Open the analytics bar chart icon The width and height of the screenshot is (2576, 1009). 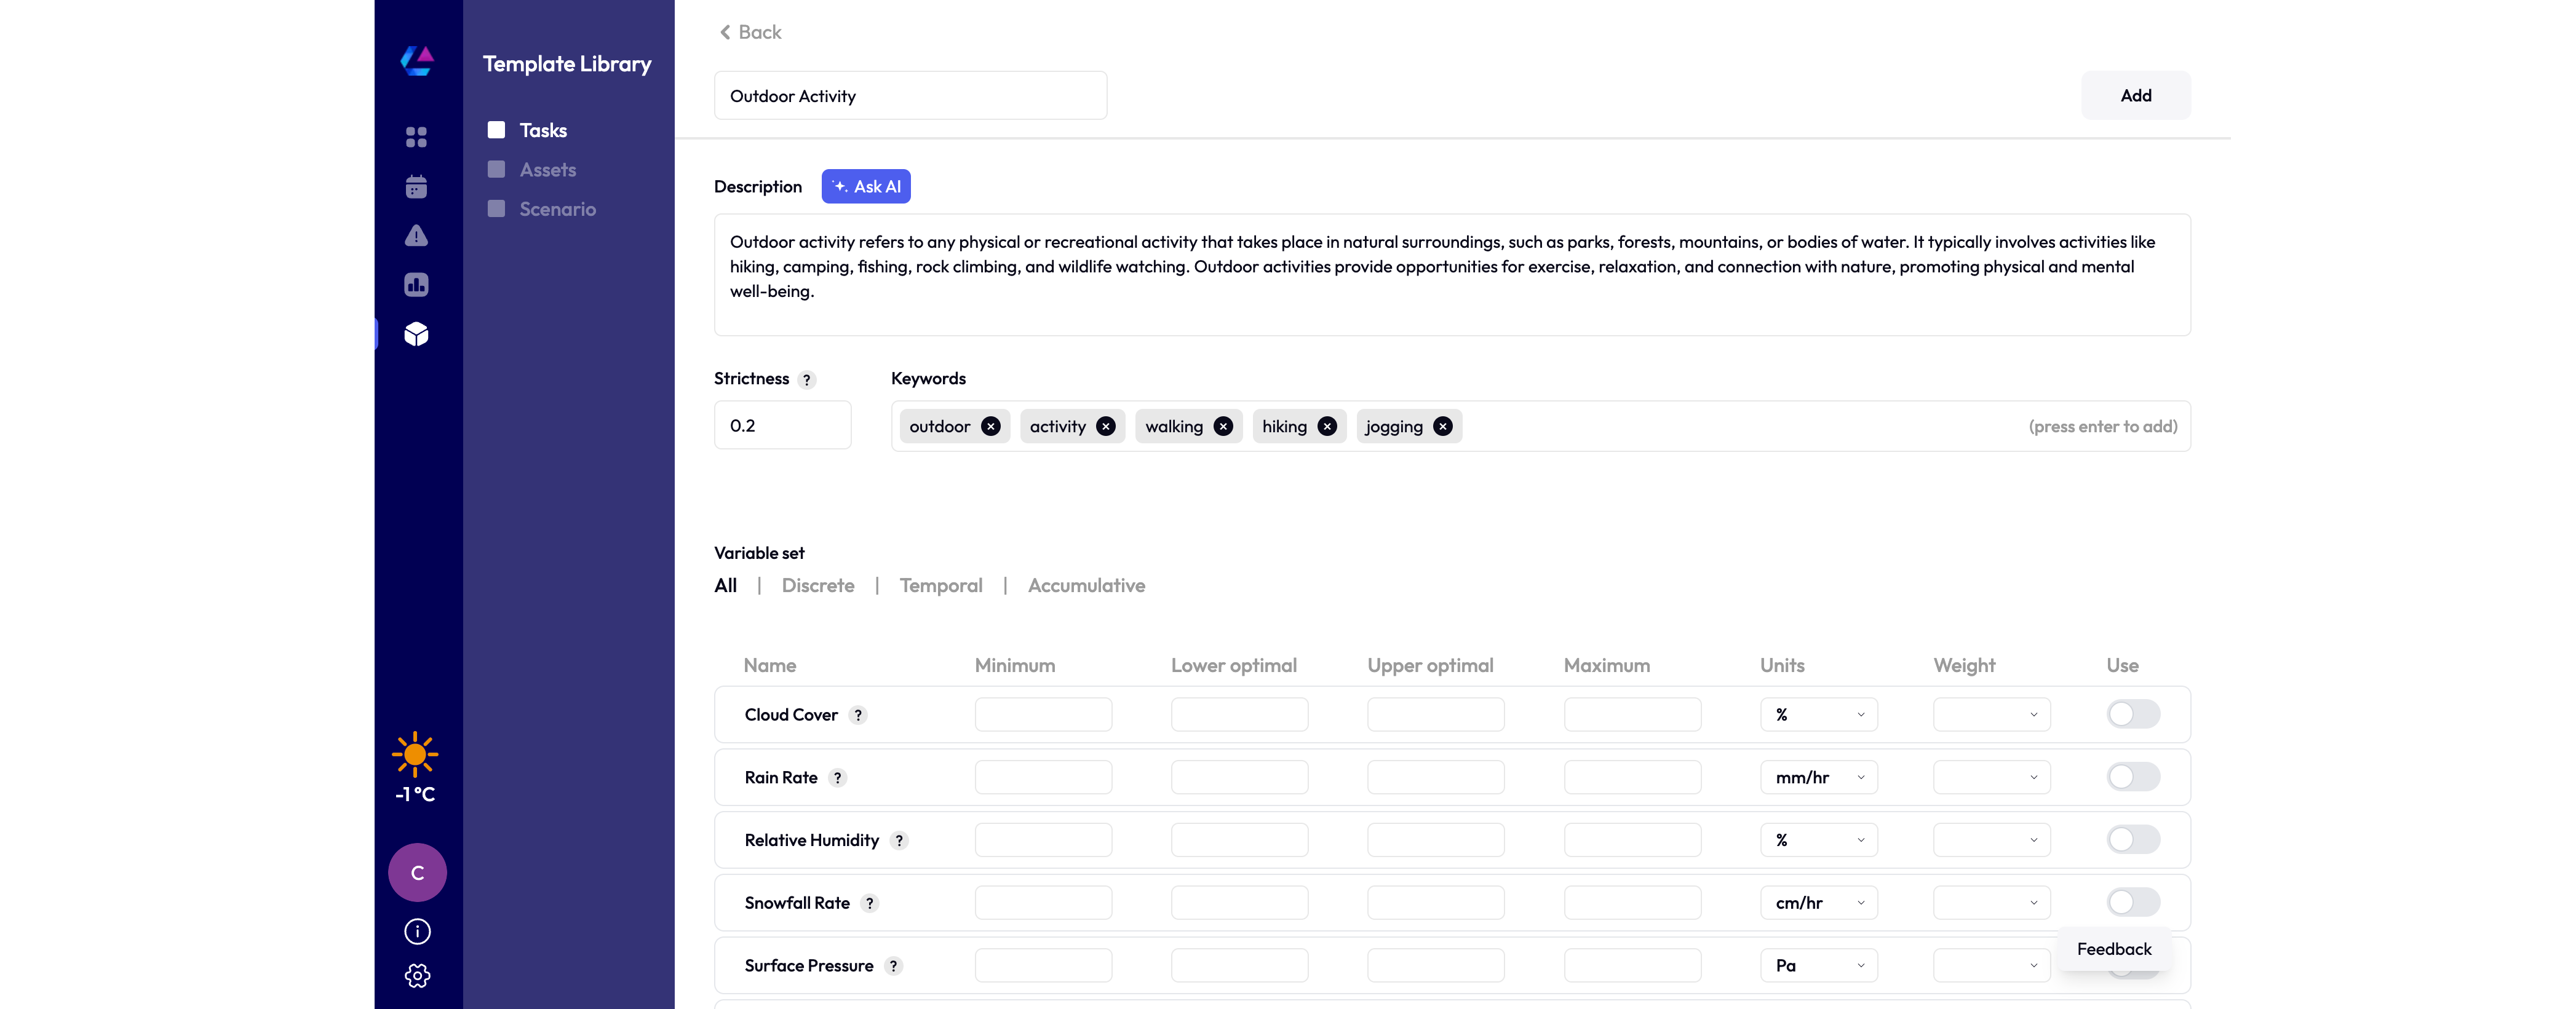pos(416,285)
